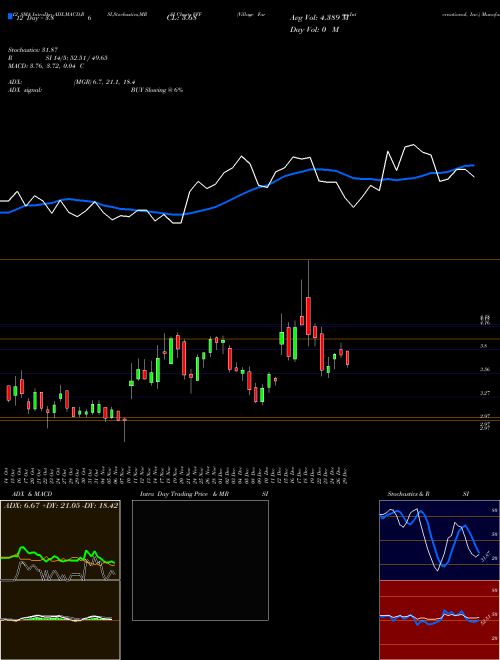Screen dimensions: 500x660
Task: Click the blue SMA legend square
Action: click(10, 17)
